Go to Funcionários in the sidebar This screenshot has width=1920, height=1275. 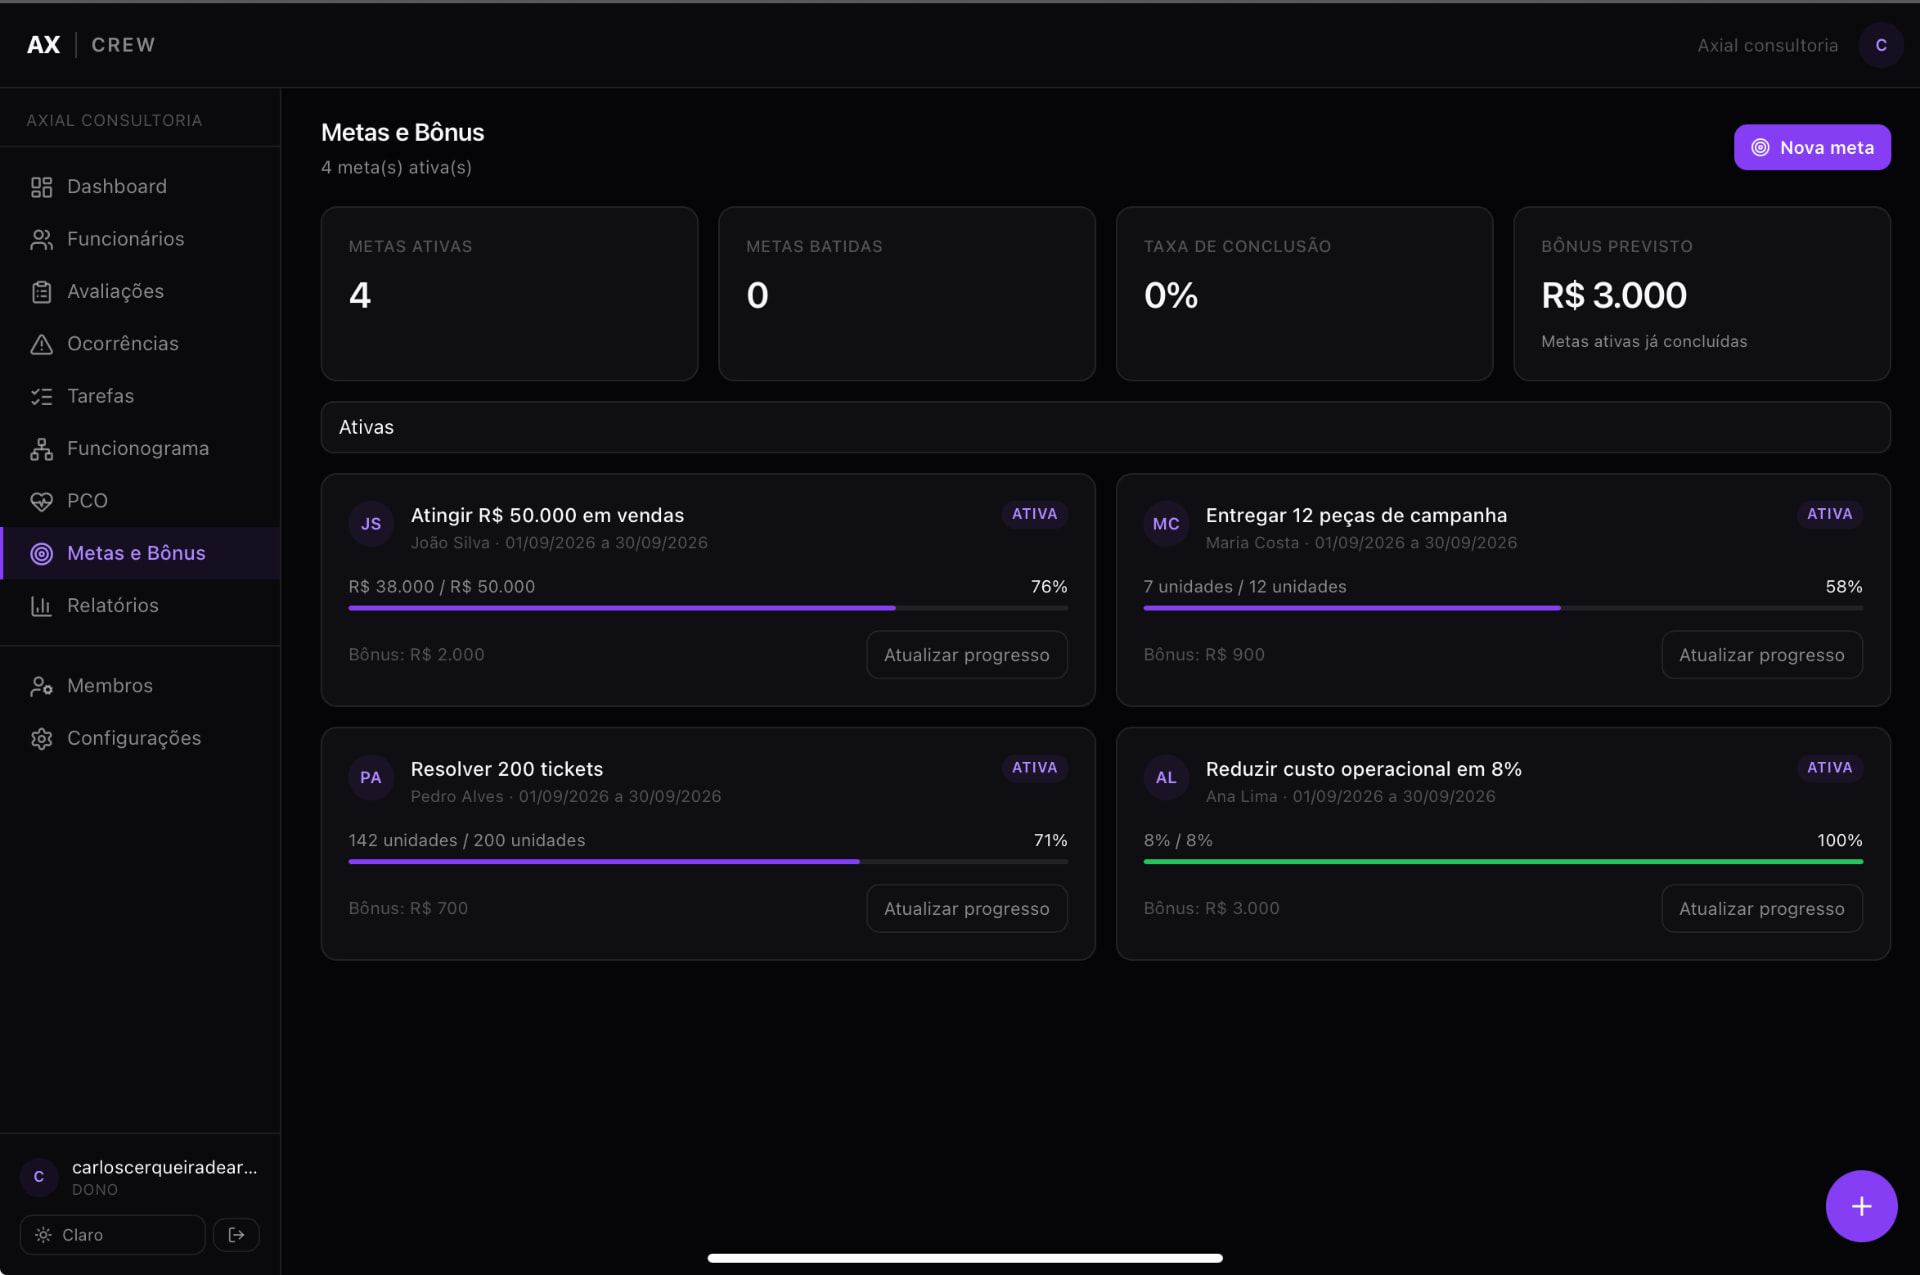[140, 239]
